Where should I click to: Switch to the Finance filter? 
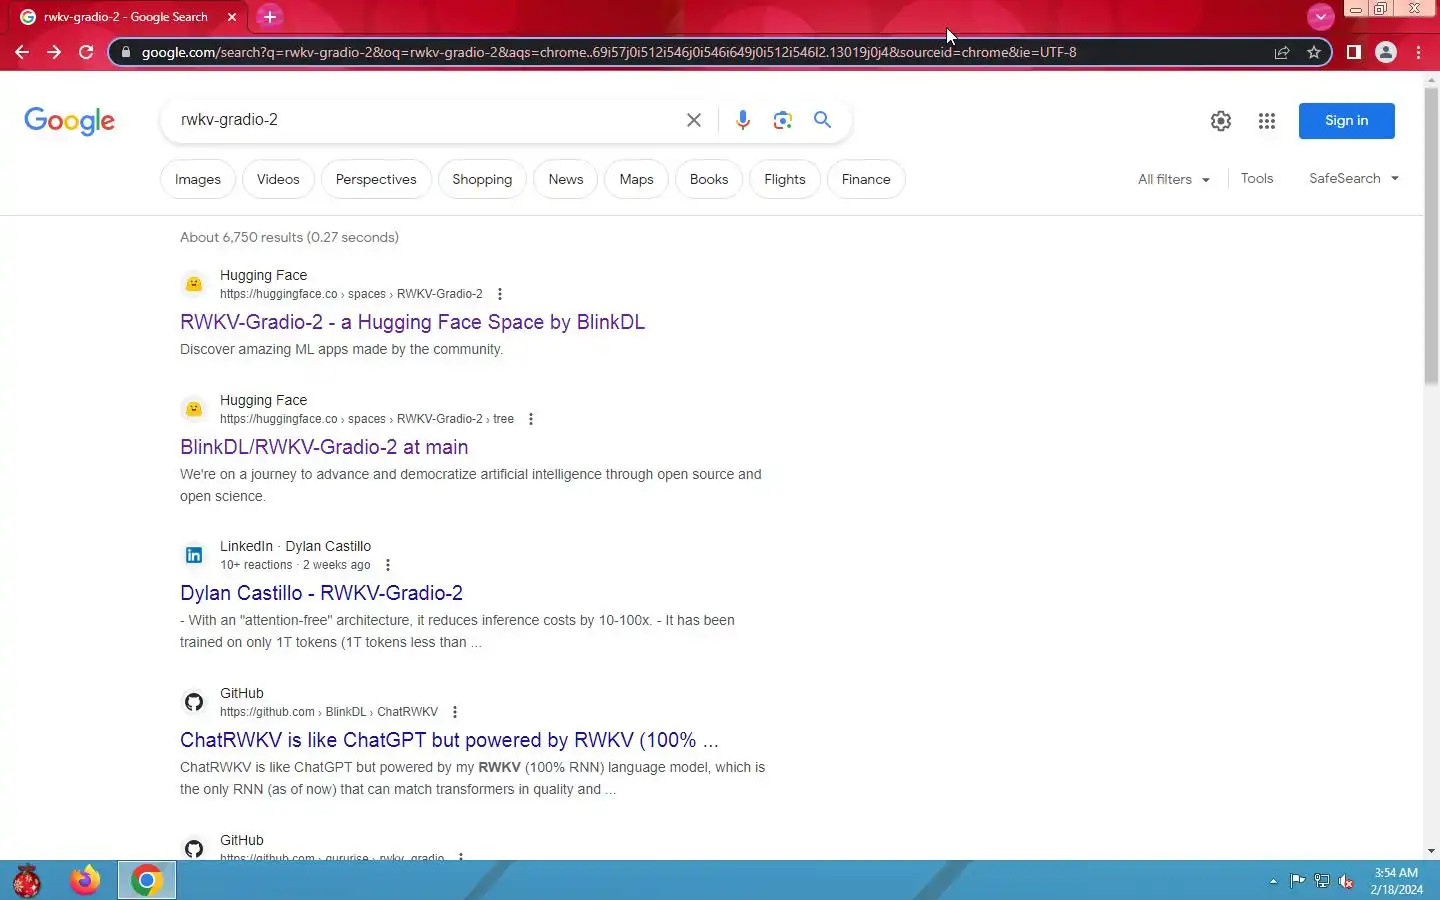pyautogui.click(x=866, y=179)
